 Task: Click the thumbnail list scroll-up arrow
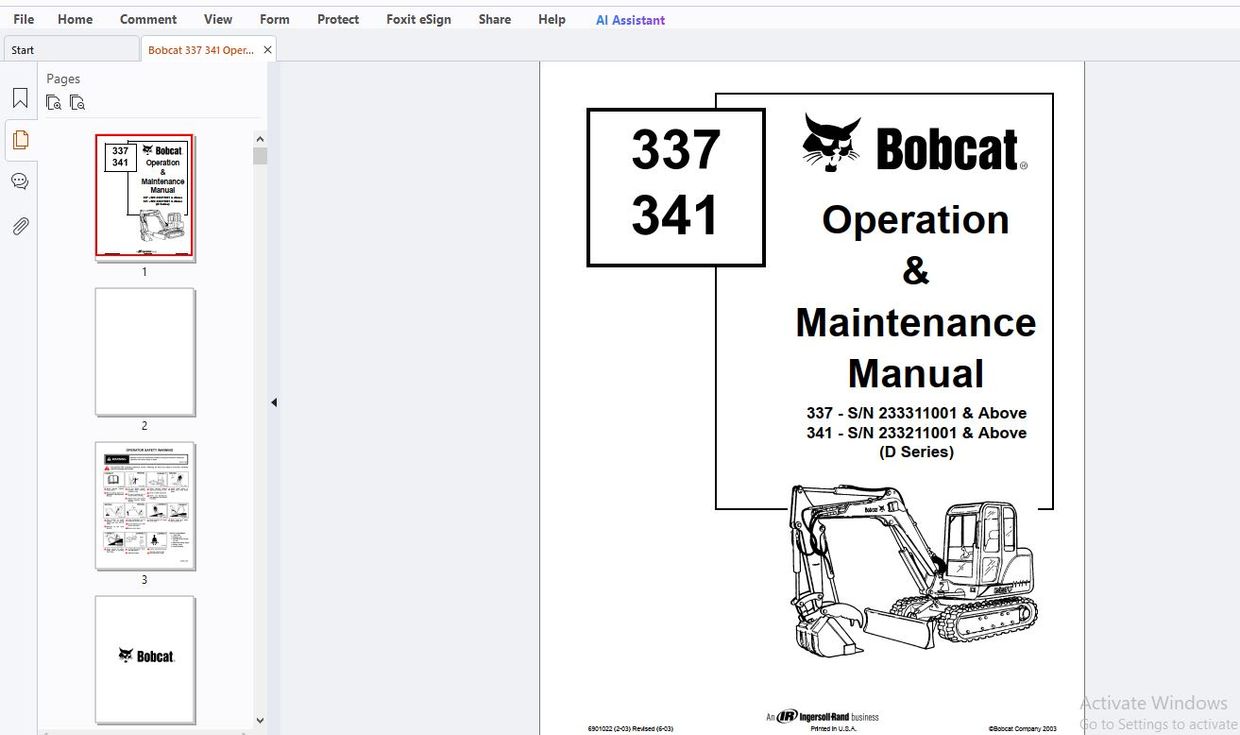[259, 138]
